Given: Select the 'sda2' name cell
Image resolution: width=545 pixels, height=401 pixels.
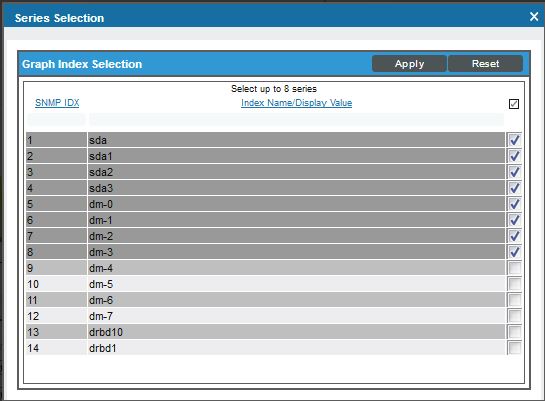Looking at the screenshot, I should click(296, 172).
